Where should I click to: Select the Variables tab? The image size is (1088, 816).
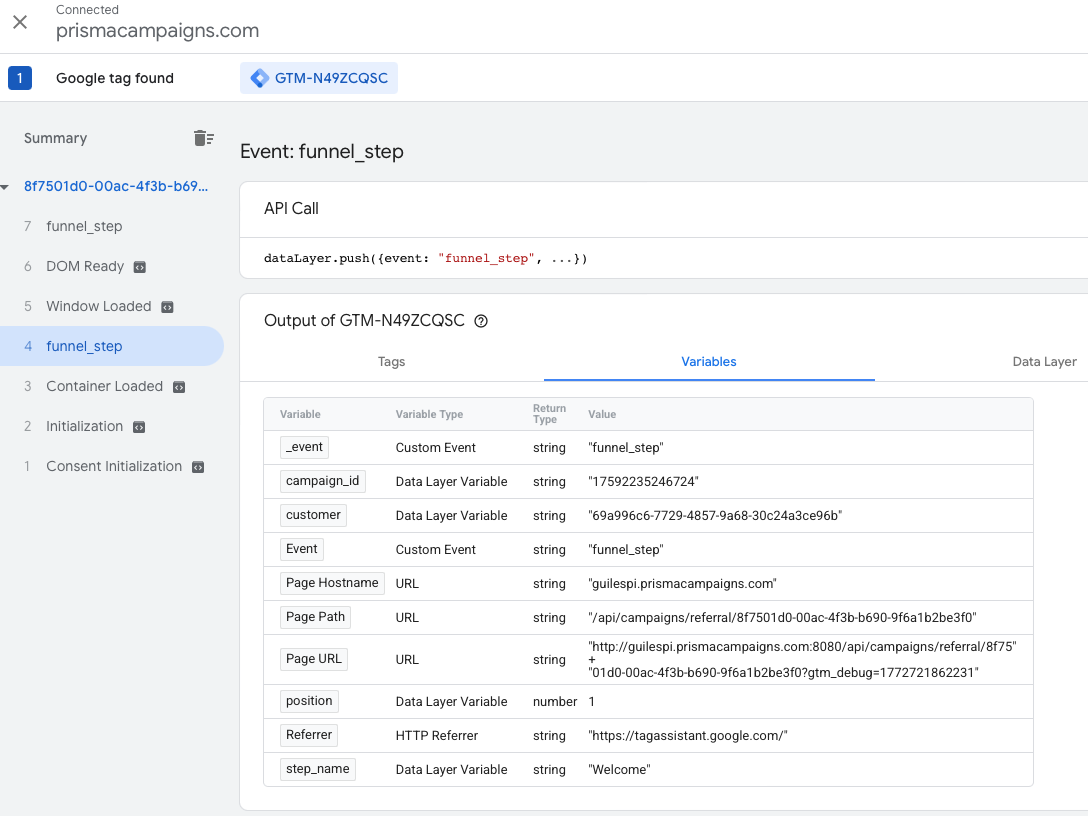click(x=708, y=362)
